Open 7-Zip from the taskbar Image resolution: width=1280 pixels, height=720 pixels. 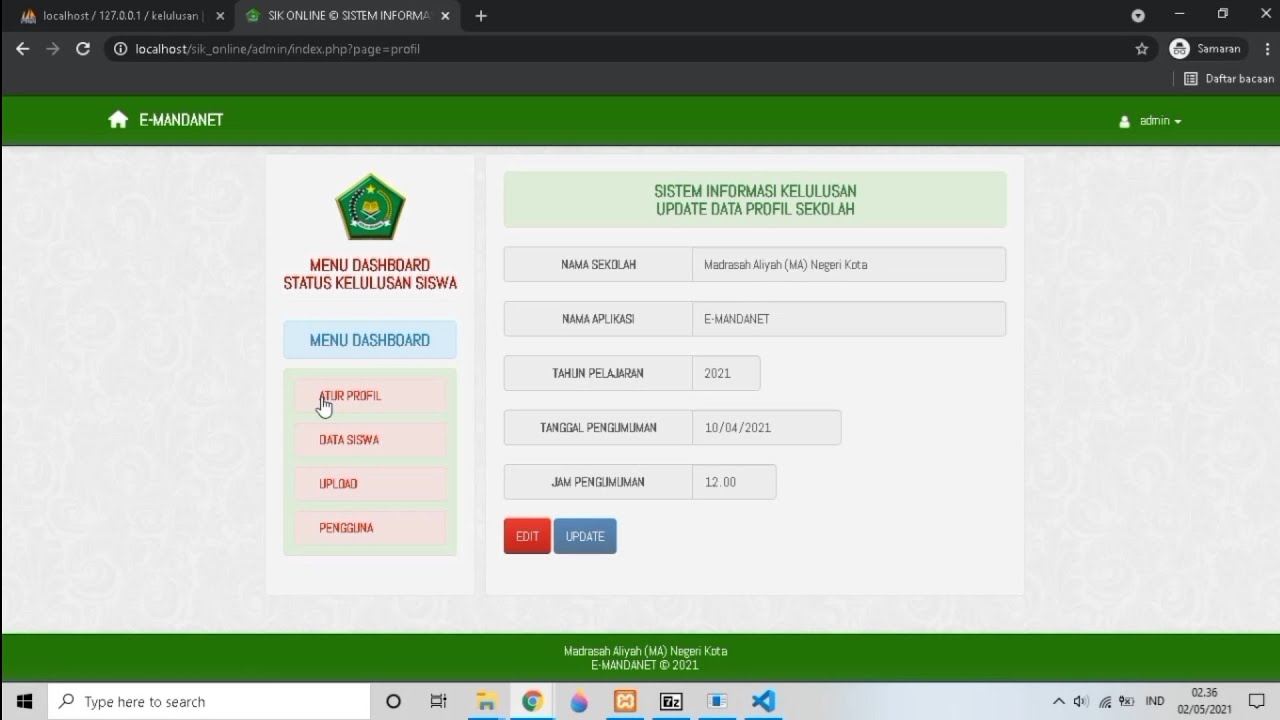tap(671, 701)
